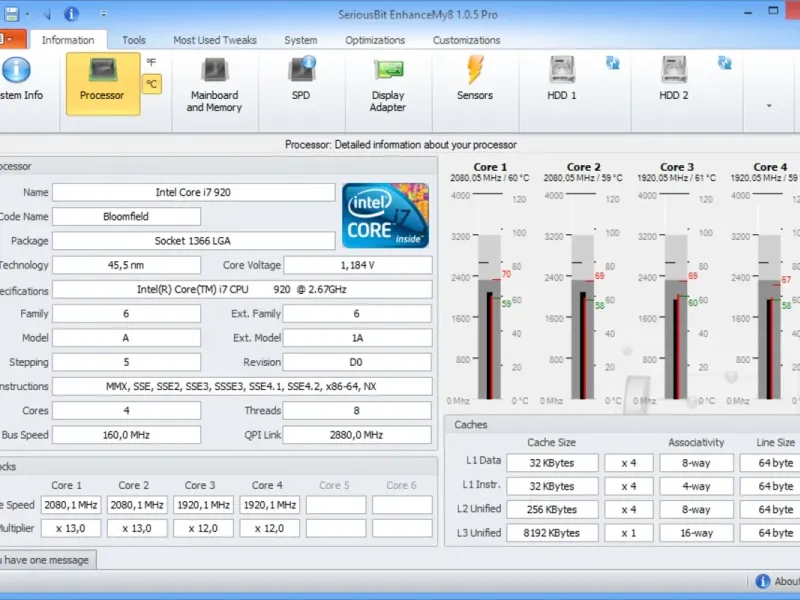Click the Instructions field with MMX, SSE
This screenshot has height=600, width=800.
[242, 386]
